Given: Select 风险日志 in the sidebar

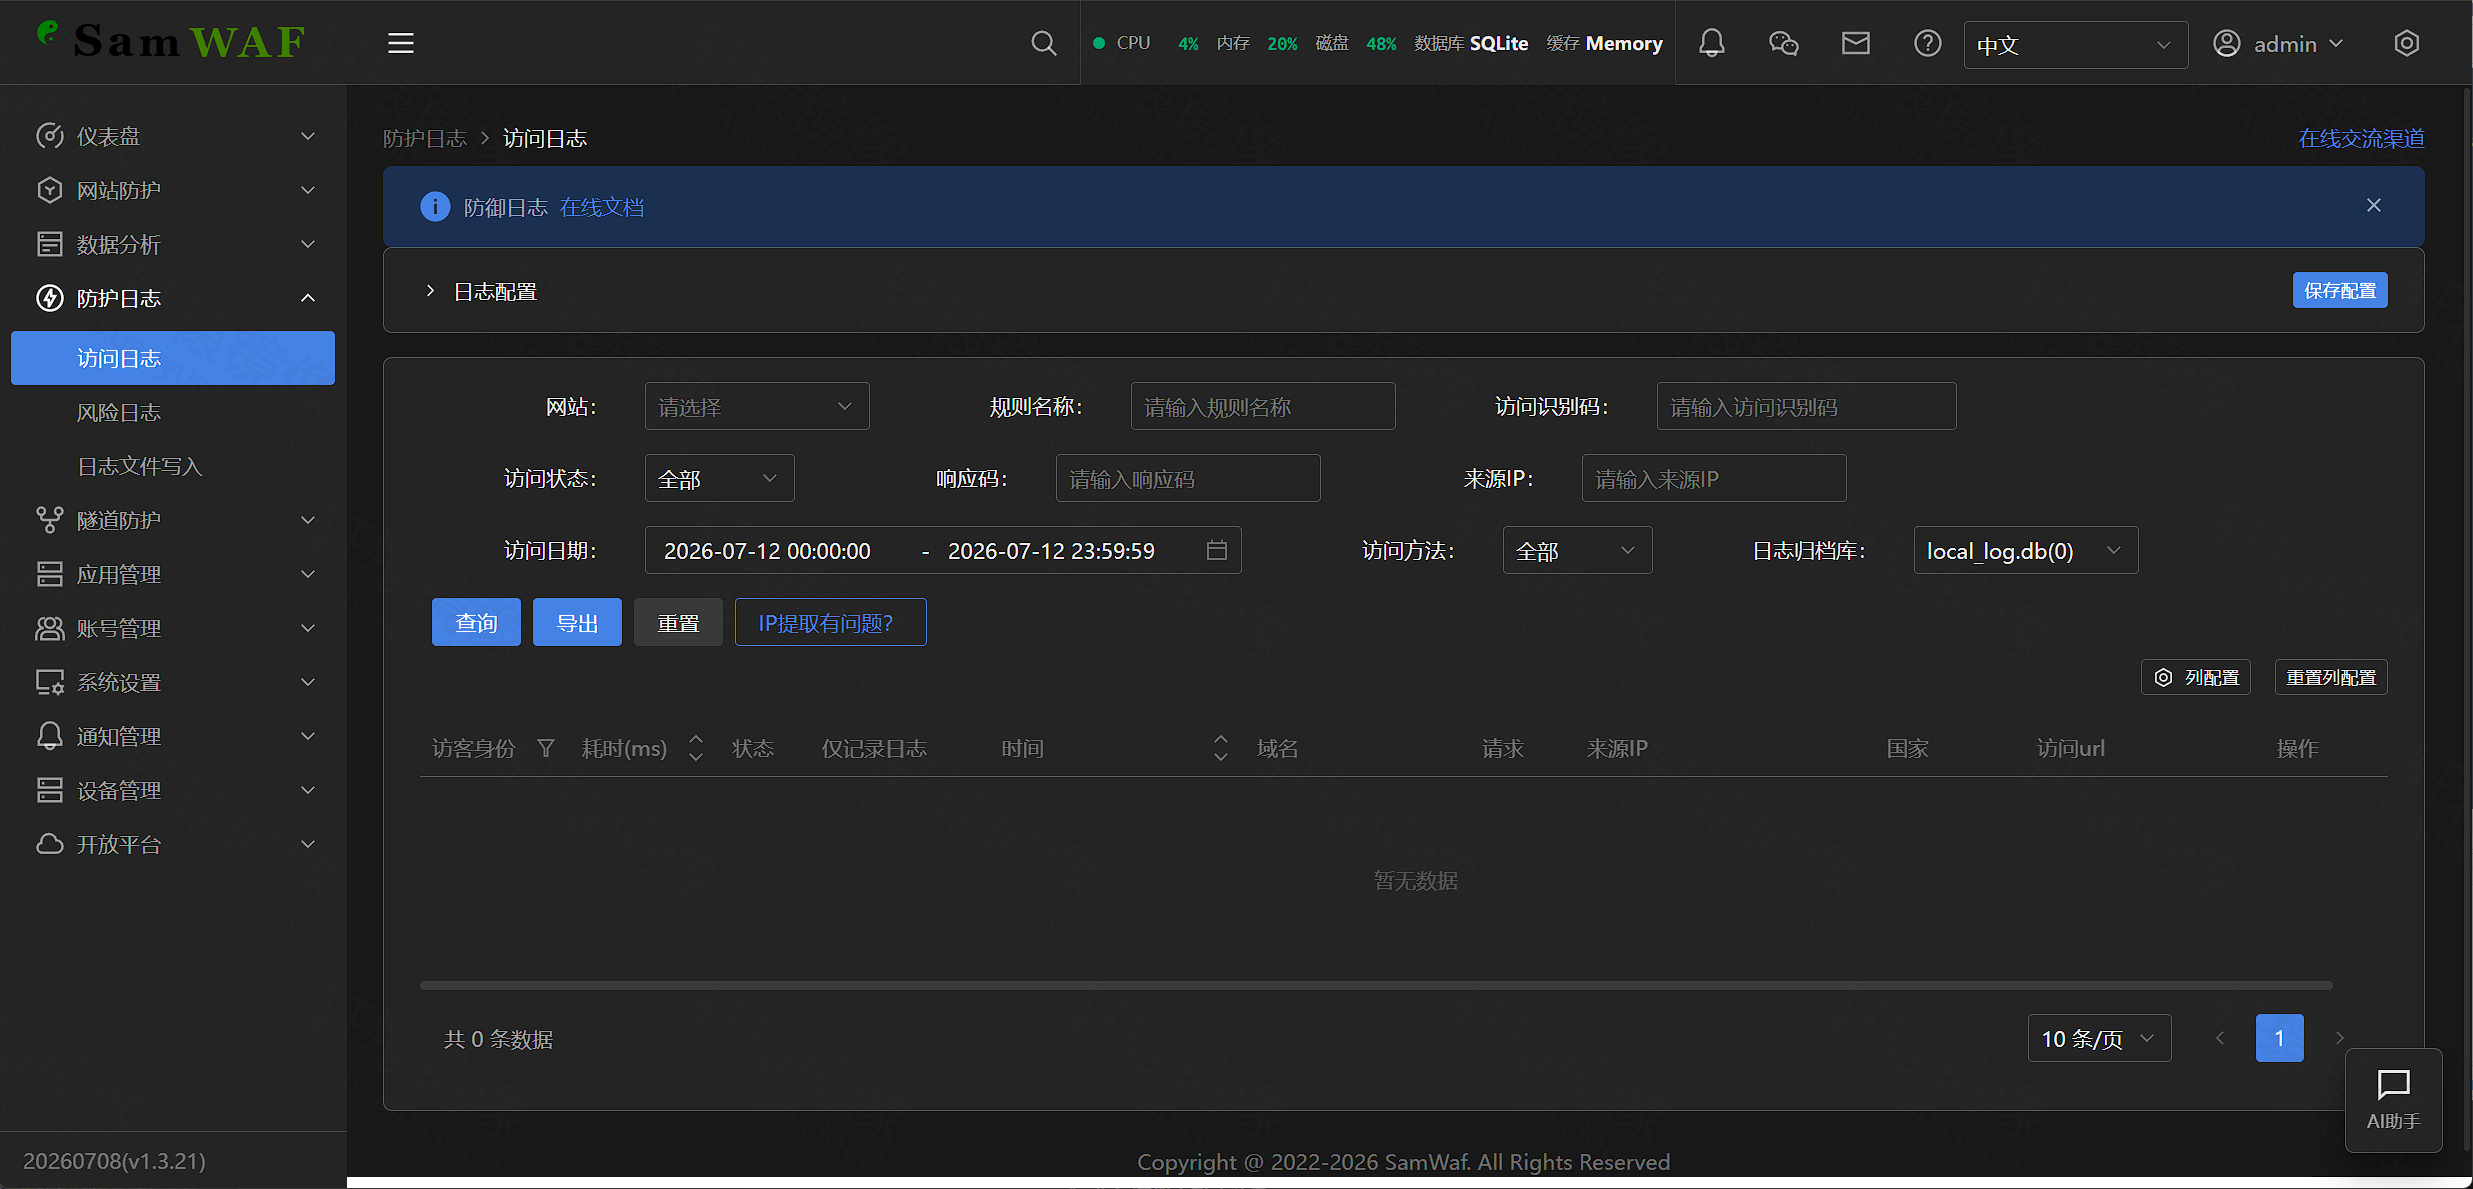Looking at the screenshot, I should (x=173, y=412).
